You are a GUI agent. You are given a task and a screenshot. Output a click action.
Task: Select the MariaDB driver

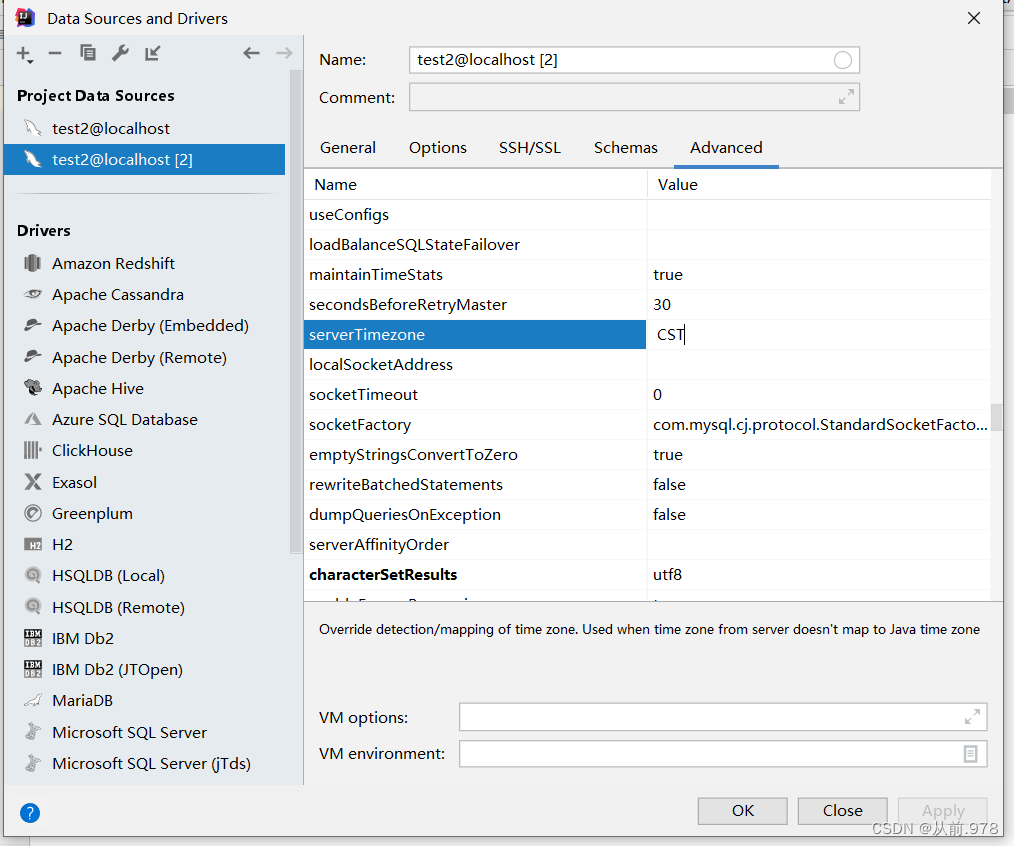[x=82, y=700]
